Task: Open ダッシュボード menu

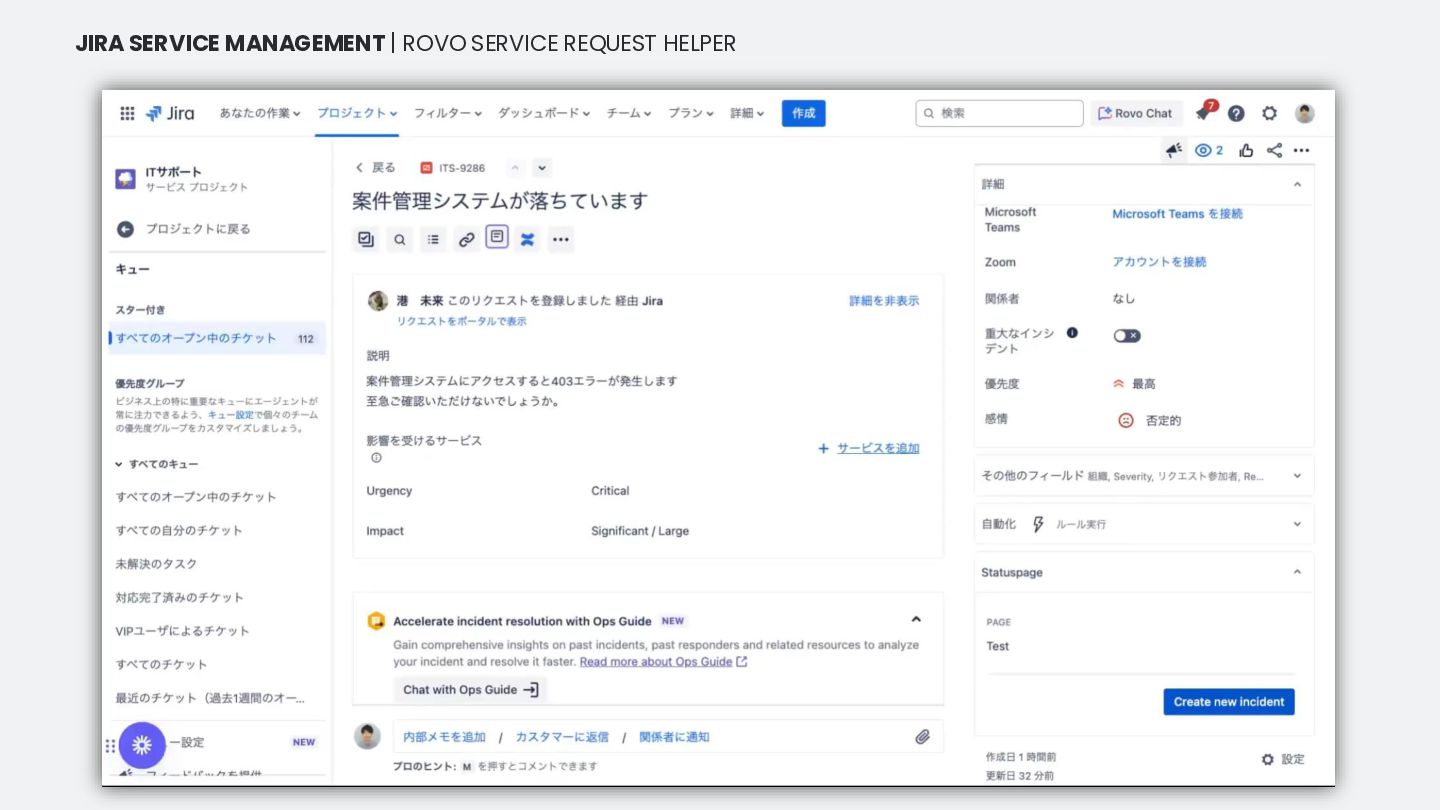Action: pyautogui.click(x=544, y=113)
